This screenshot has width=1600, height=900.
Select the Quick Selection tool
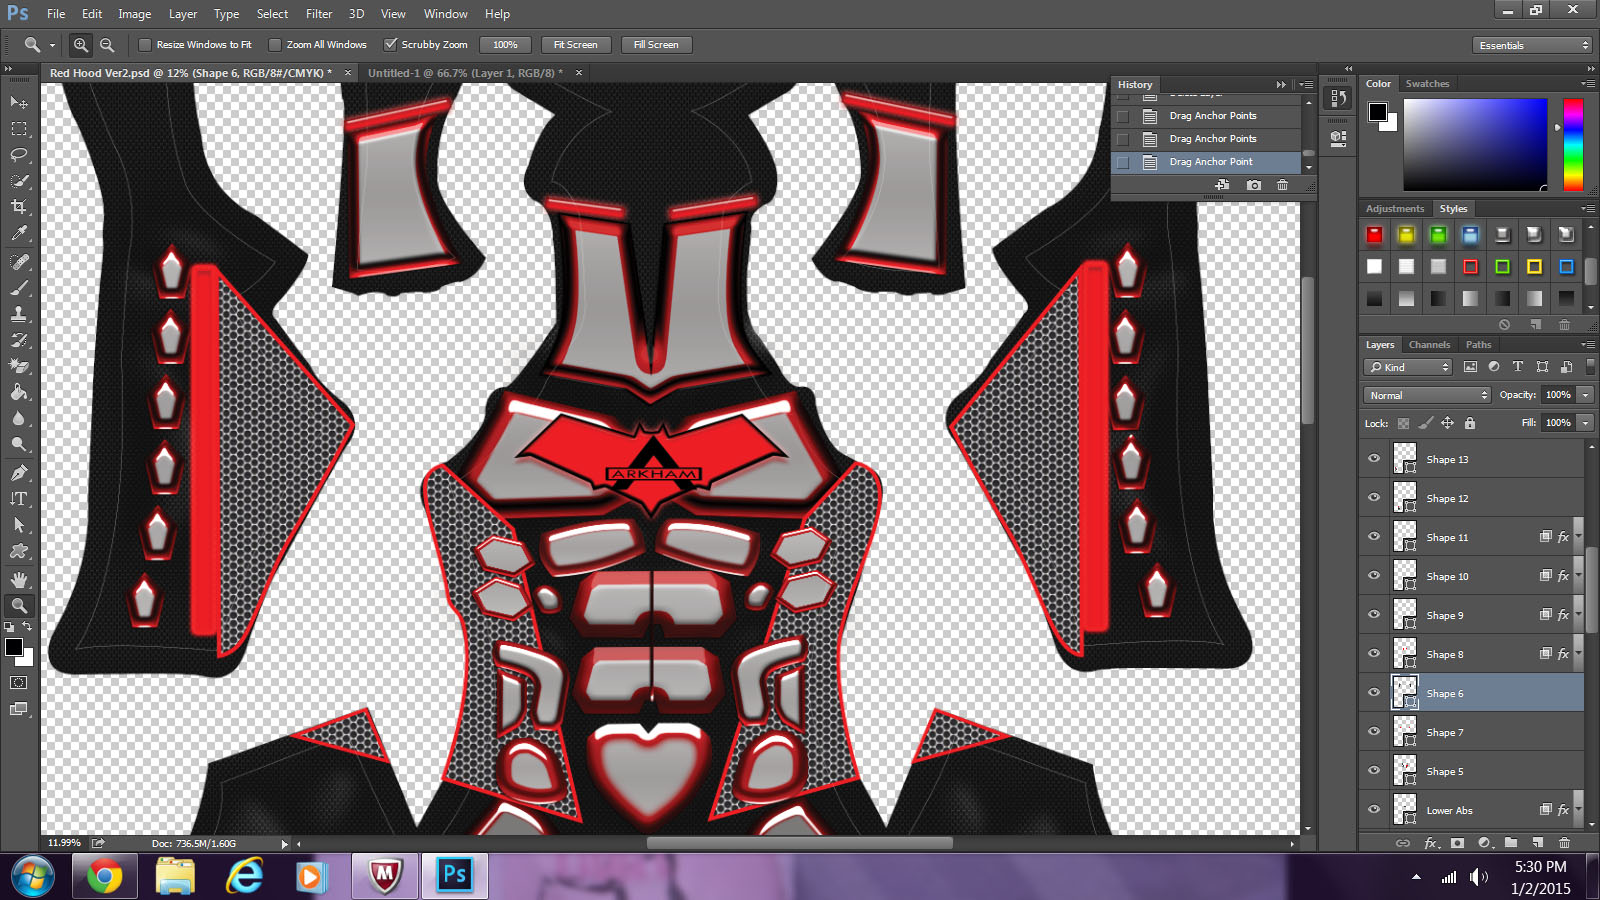(19, 181)
